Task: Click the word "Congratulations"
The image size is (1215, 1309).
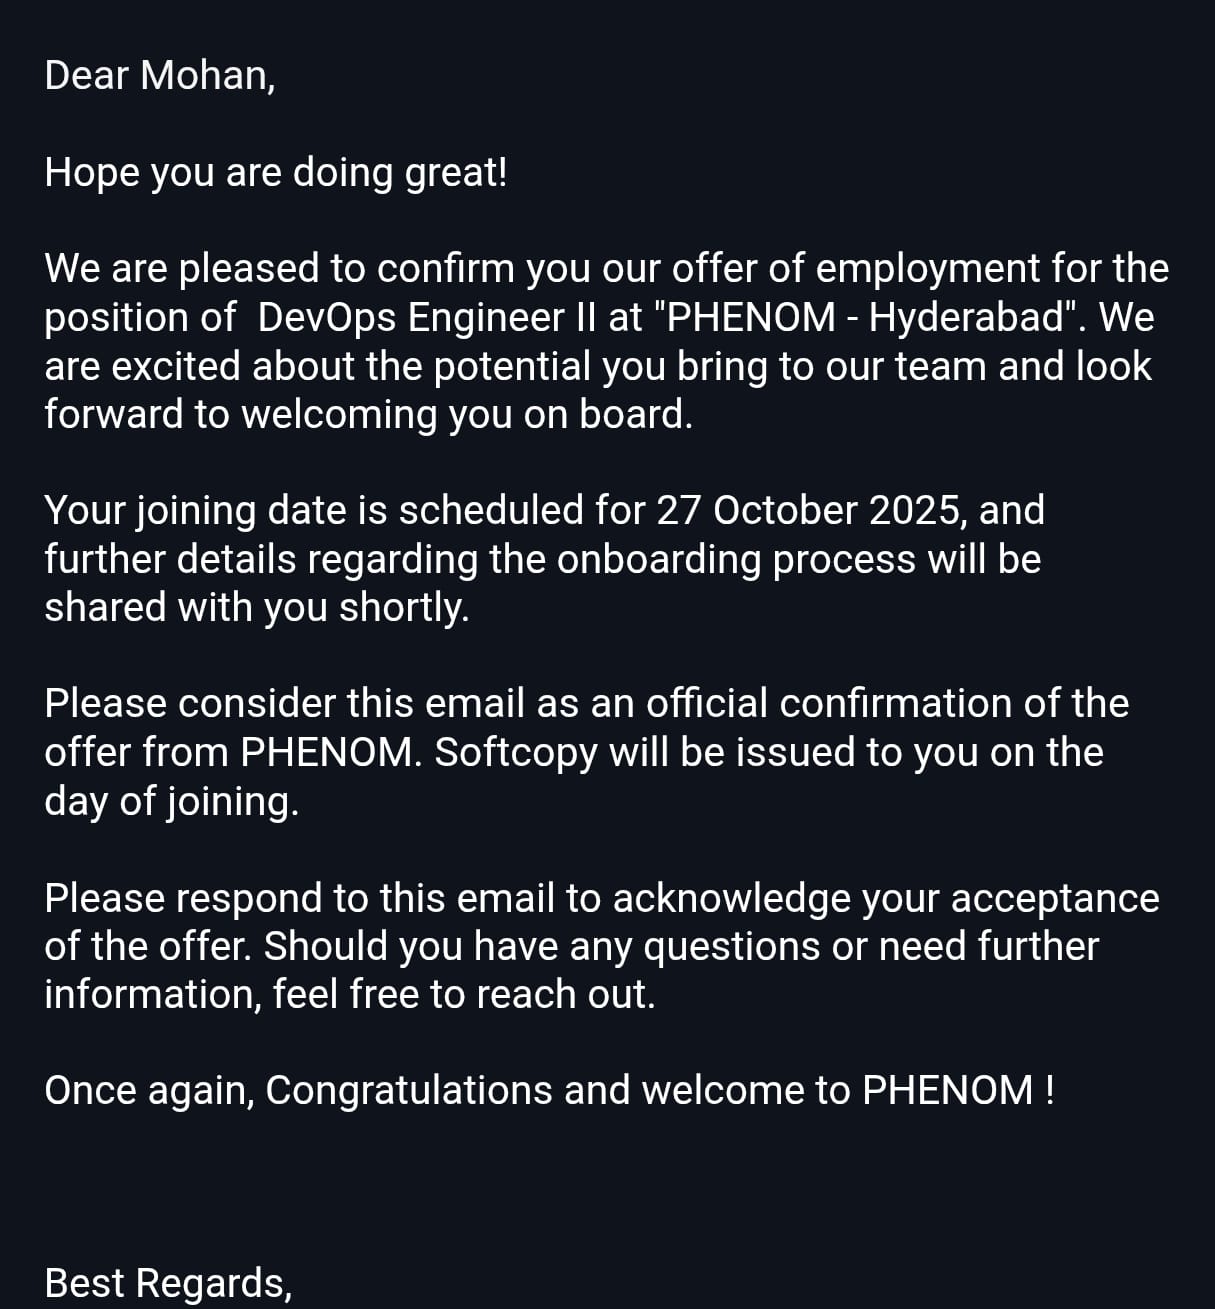Action: pyautogui.click(x=408, y=1091)
